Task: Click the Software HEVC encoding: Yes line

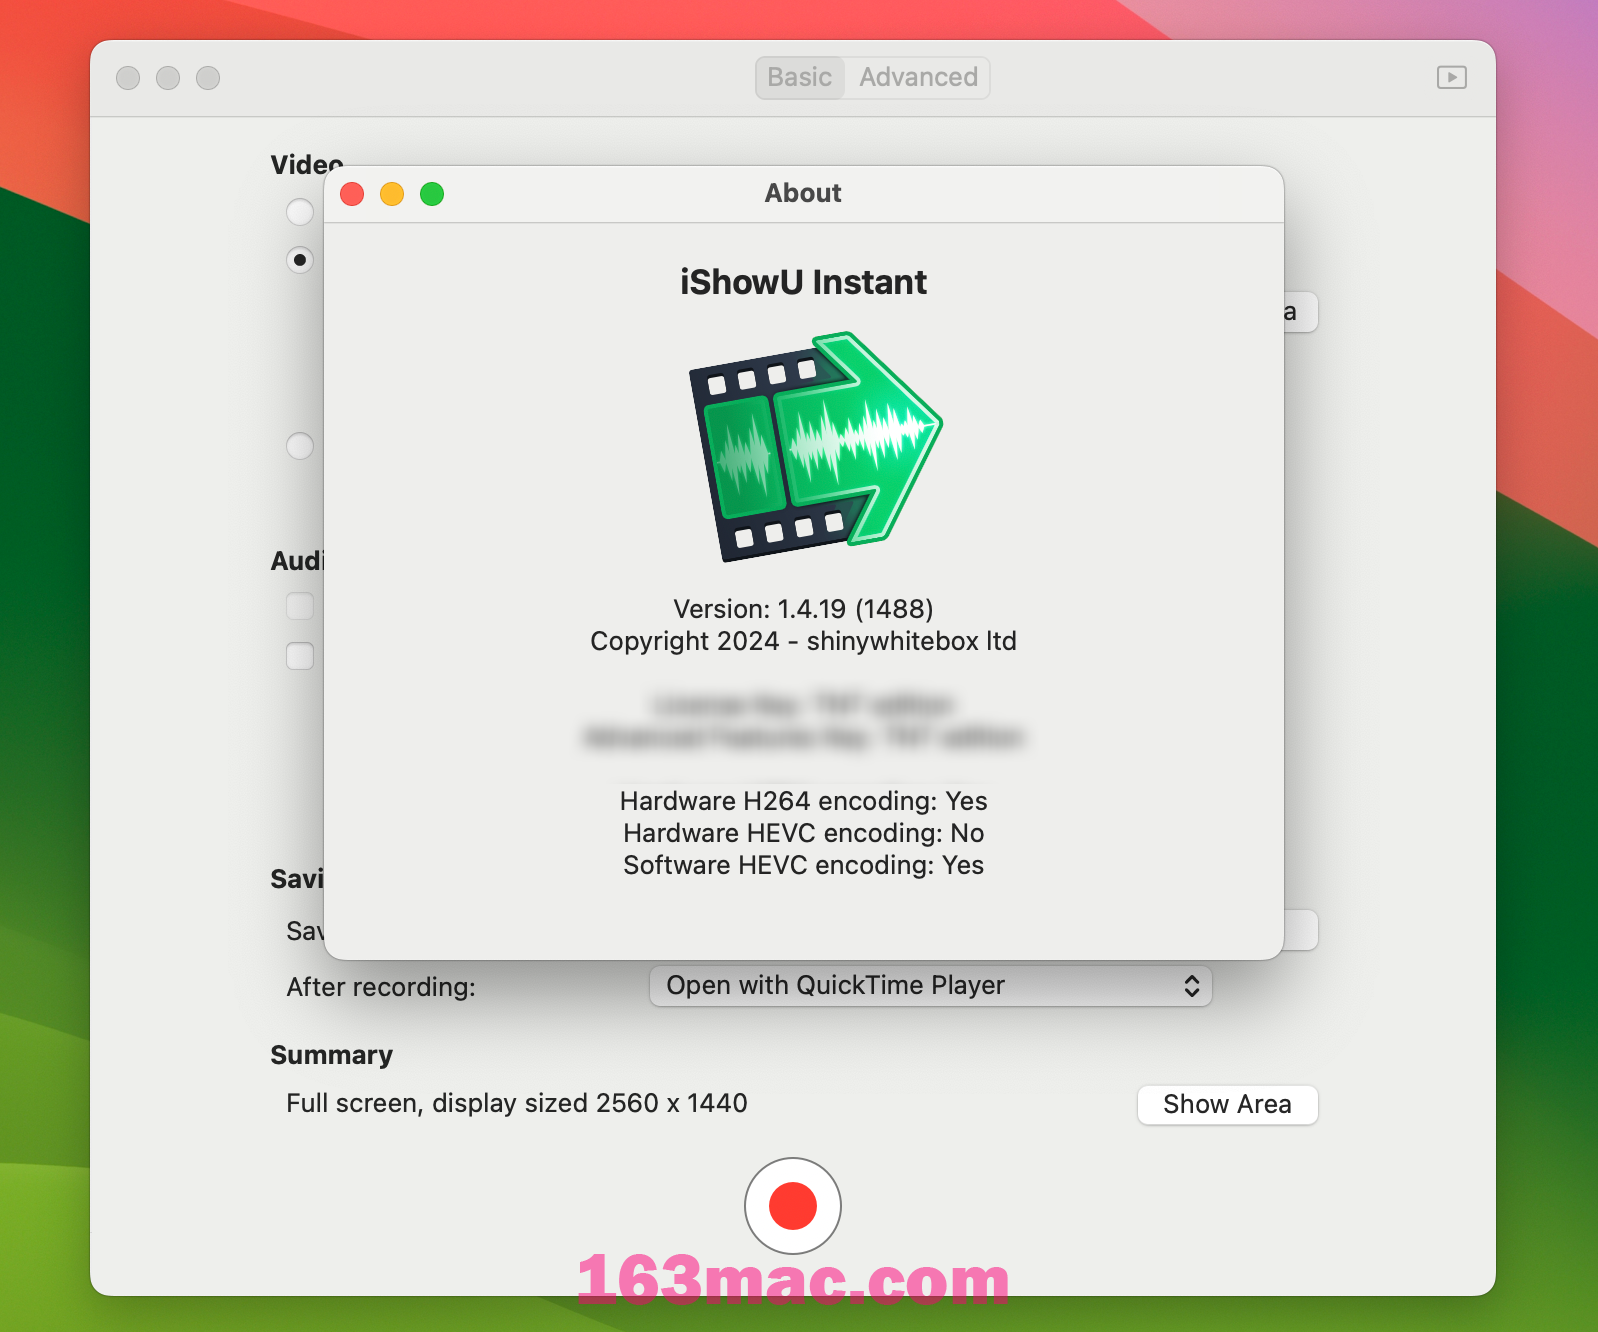Action: coord(803,865)
